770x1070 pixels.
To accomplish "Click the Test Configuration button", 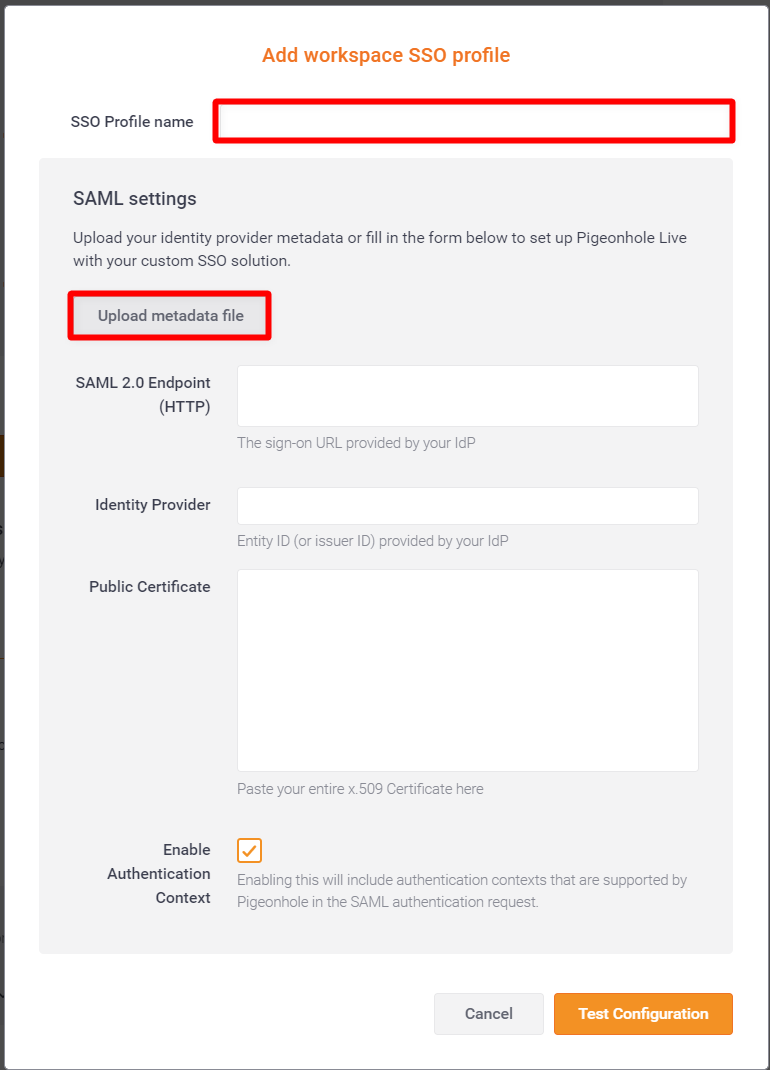I will pos(643,1013).
